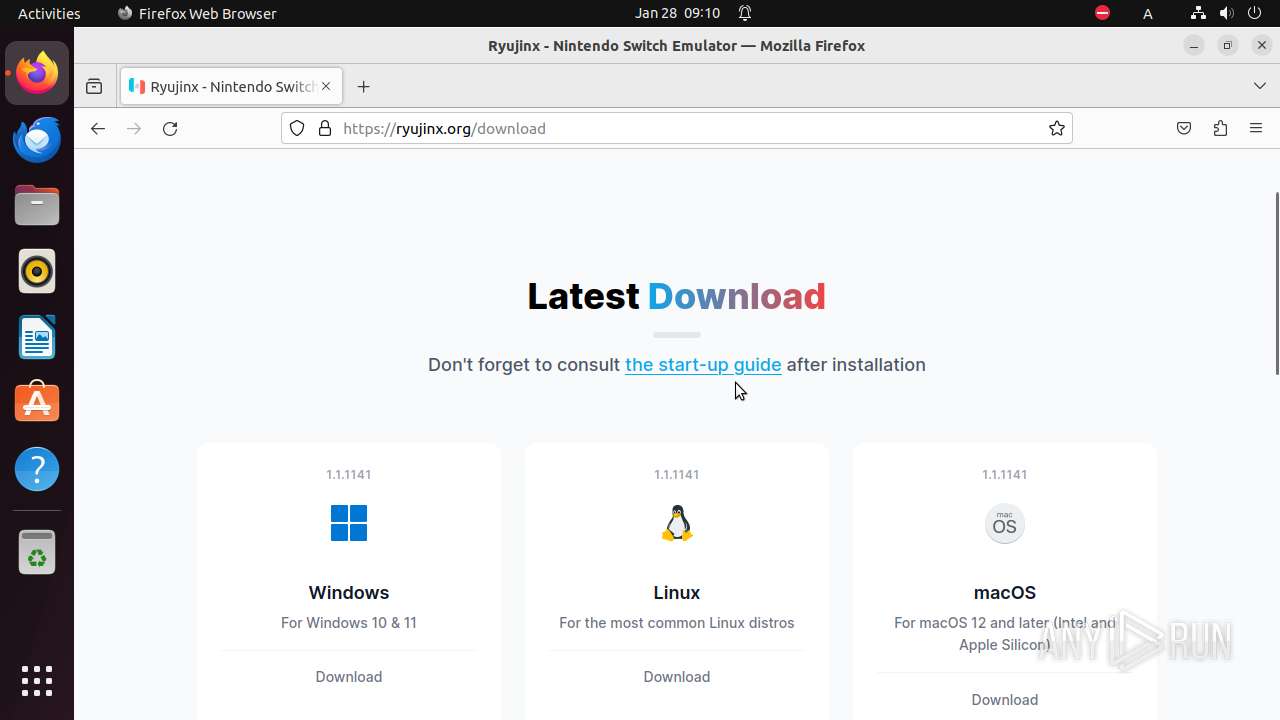Open the start-up guide link
Image resolution: width=1280 pixels, height=720 pixels.
pos(703,365)
